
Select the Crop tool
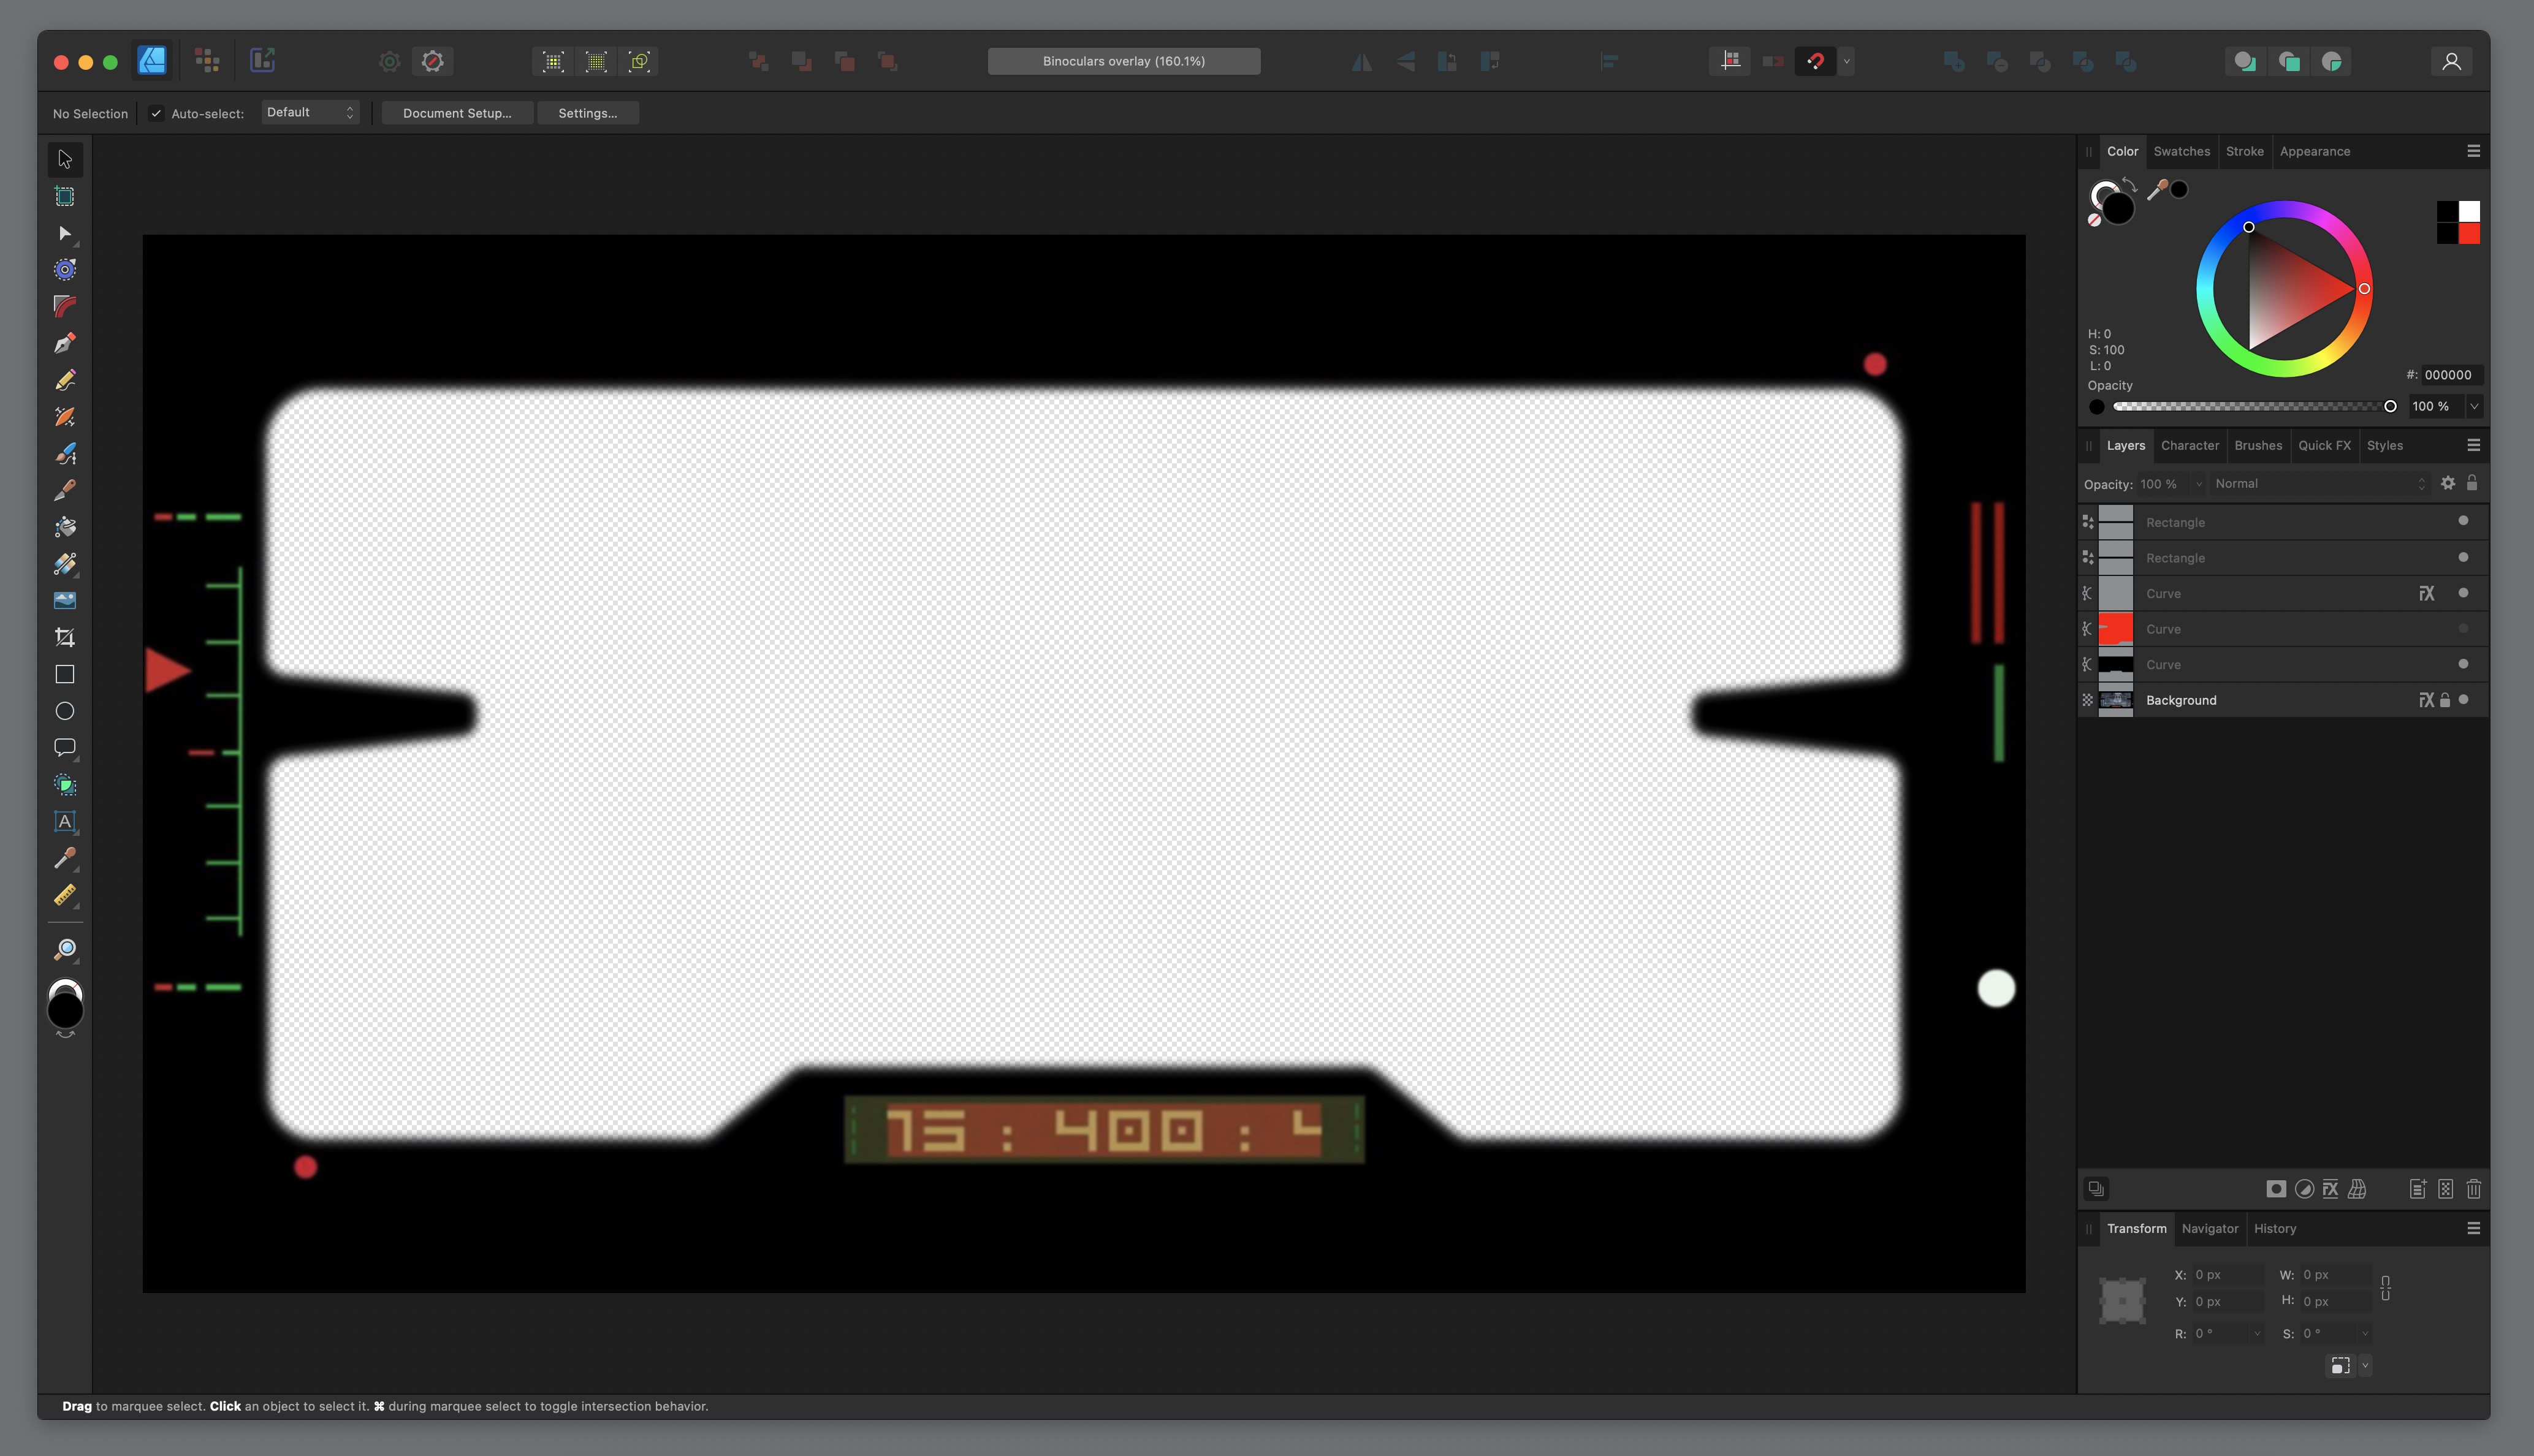coord(65,638)
